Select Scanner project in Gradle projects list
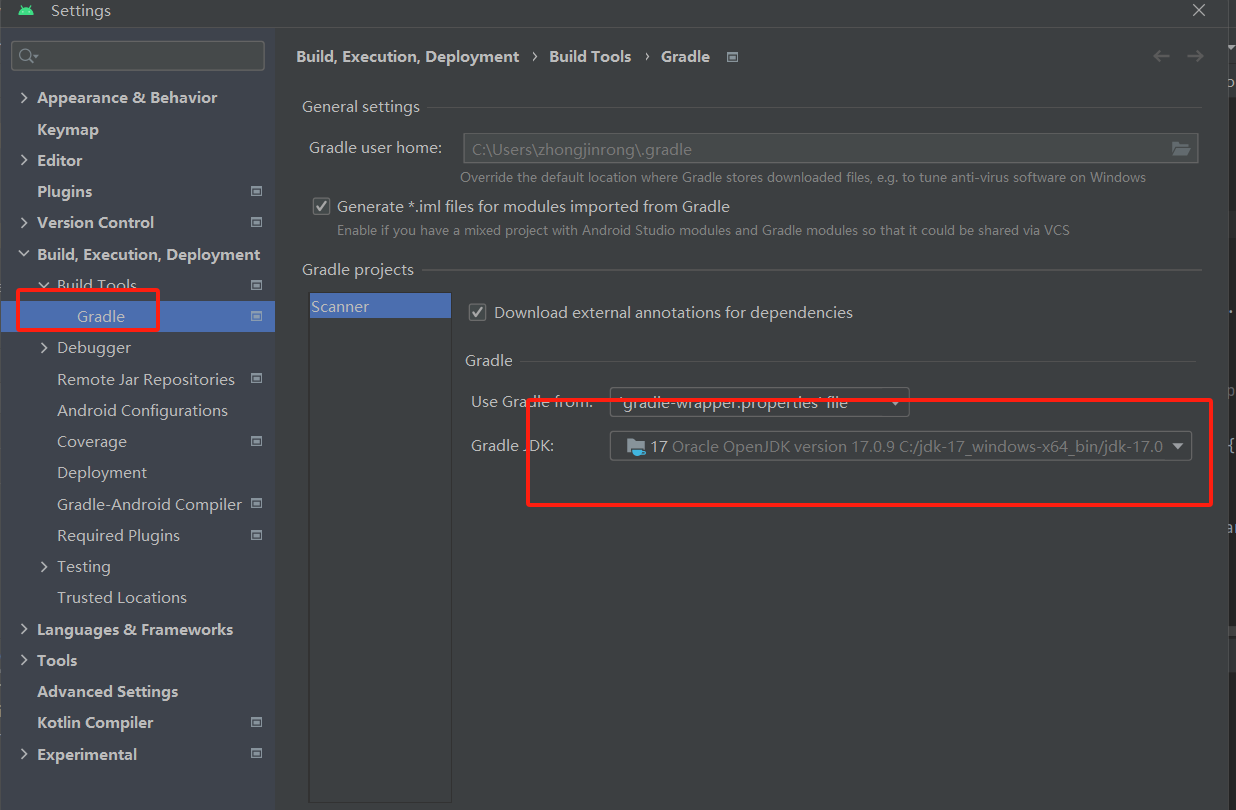The width and height of the screenshot is (1236, 810). (x=380, y=306)
